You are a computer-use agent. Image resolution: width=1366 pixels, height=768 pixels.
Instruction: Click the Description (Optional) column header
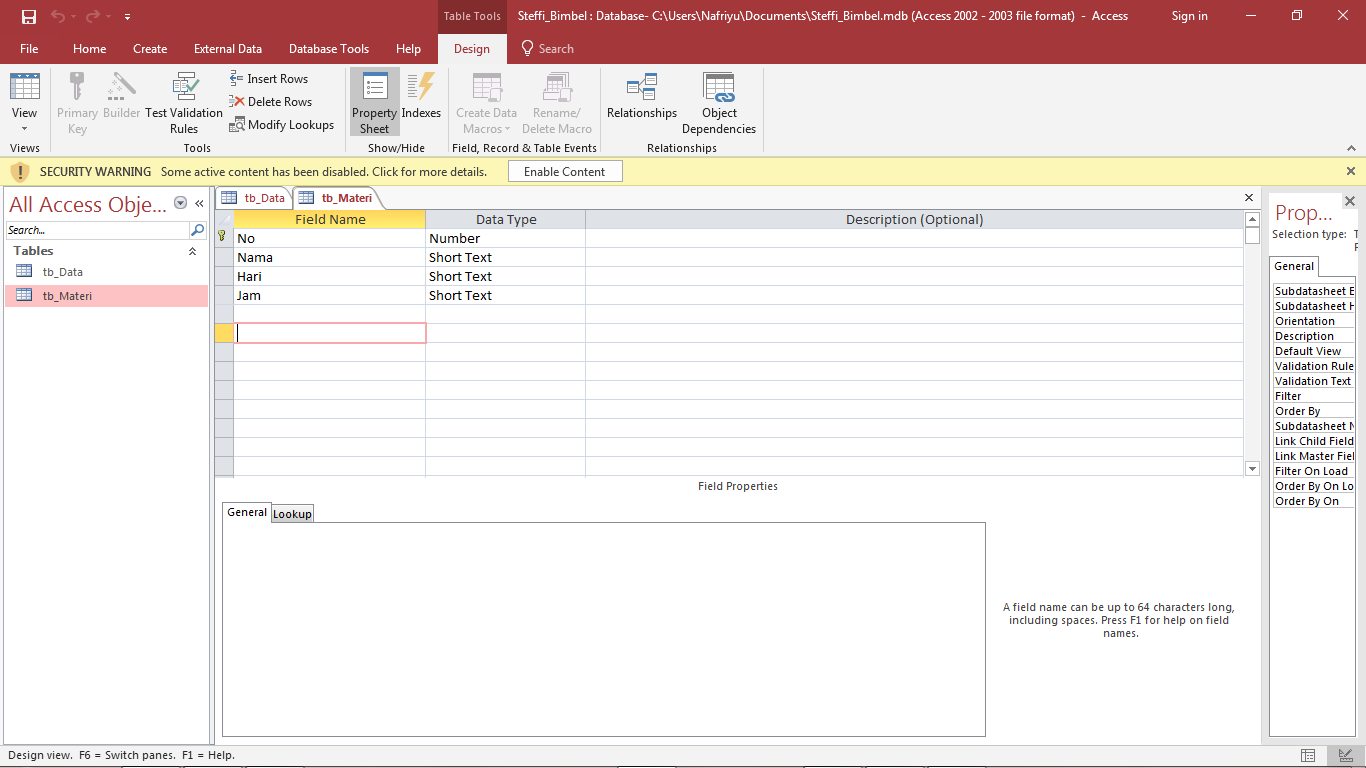point(914,220)
